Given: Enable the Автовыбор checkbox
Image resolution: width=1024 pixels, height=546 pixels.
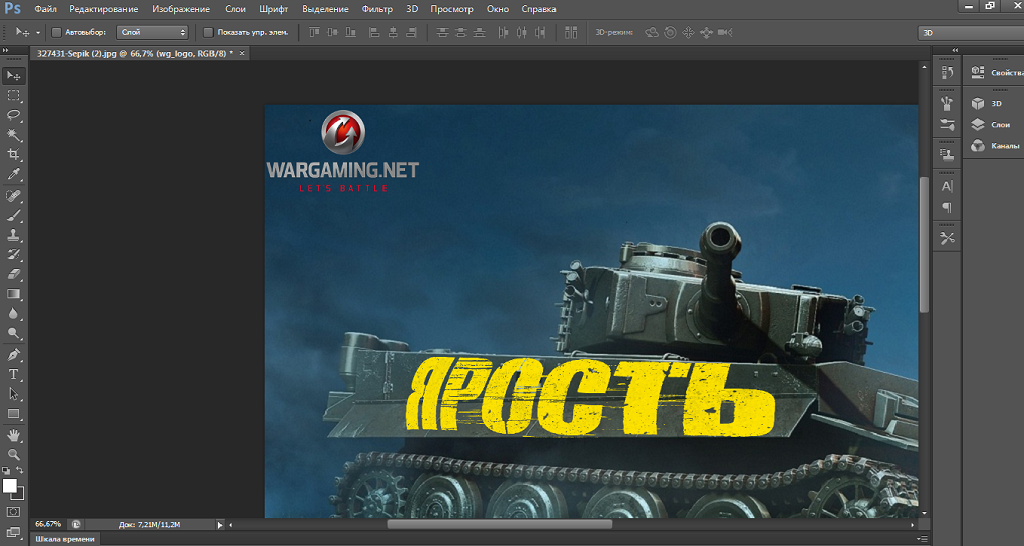Looking at the screenshot, I should 56,32.
